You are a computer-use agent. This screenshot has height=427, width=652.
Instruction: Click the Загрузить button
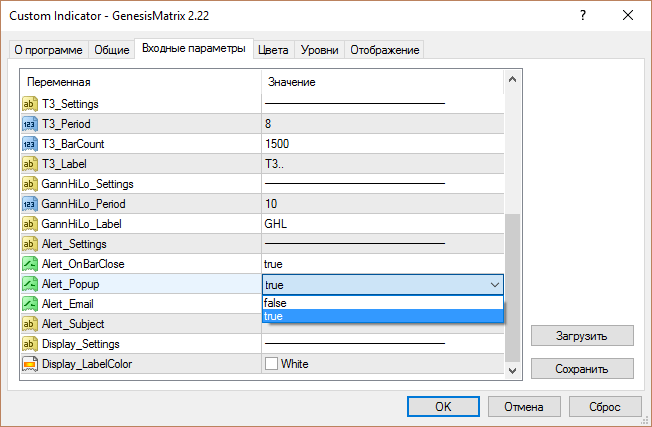(x=582, y=336)
